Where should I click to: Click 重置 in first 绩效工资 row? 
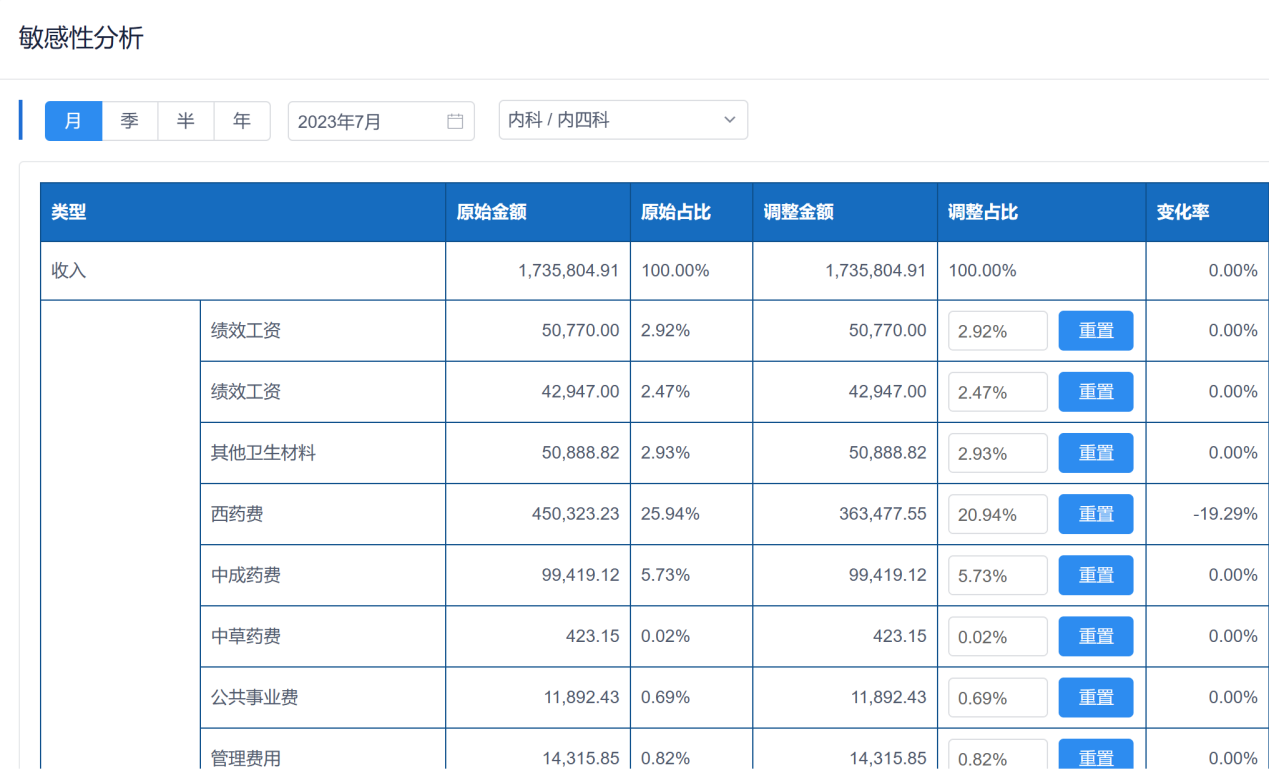click(x=1095, y=331)
